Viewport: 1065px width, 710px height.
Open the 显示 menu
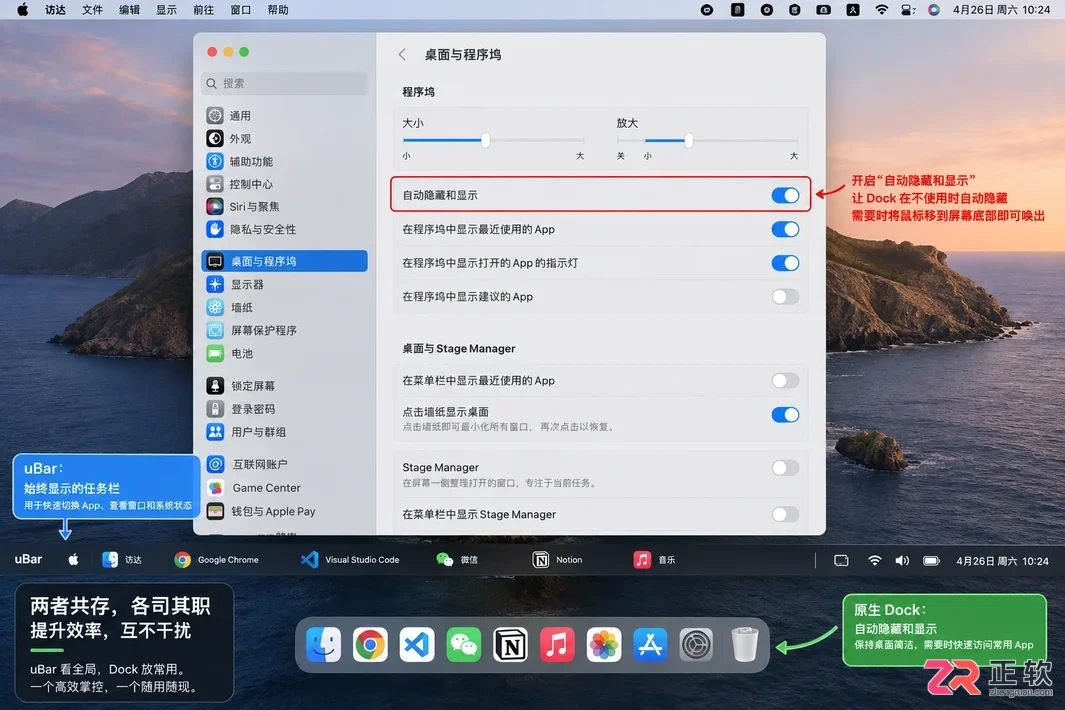coord(166,10)
